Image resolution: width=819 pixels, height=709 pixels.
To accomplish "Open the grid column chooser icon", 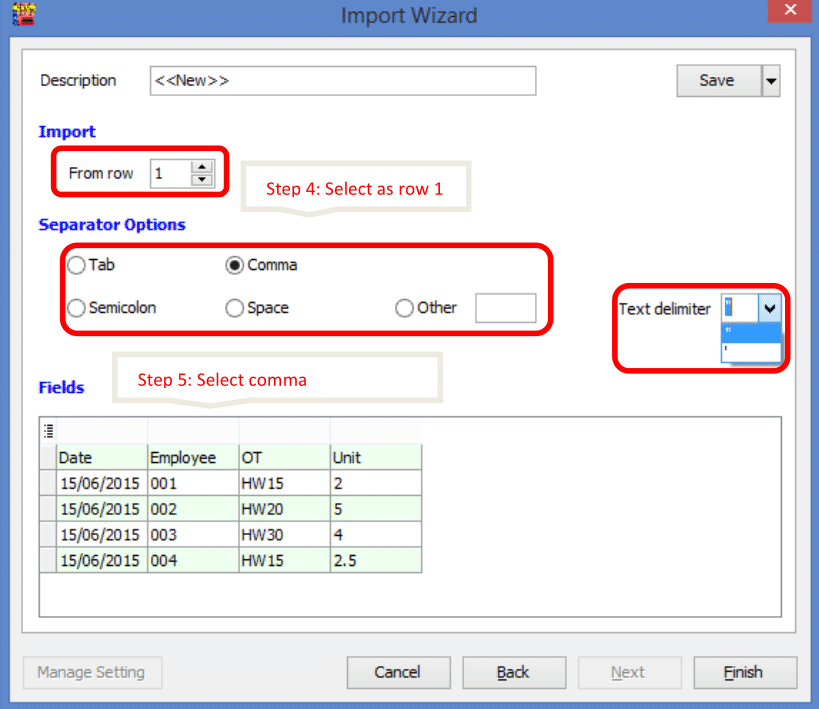I will point(47,431).
